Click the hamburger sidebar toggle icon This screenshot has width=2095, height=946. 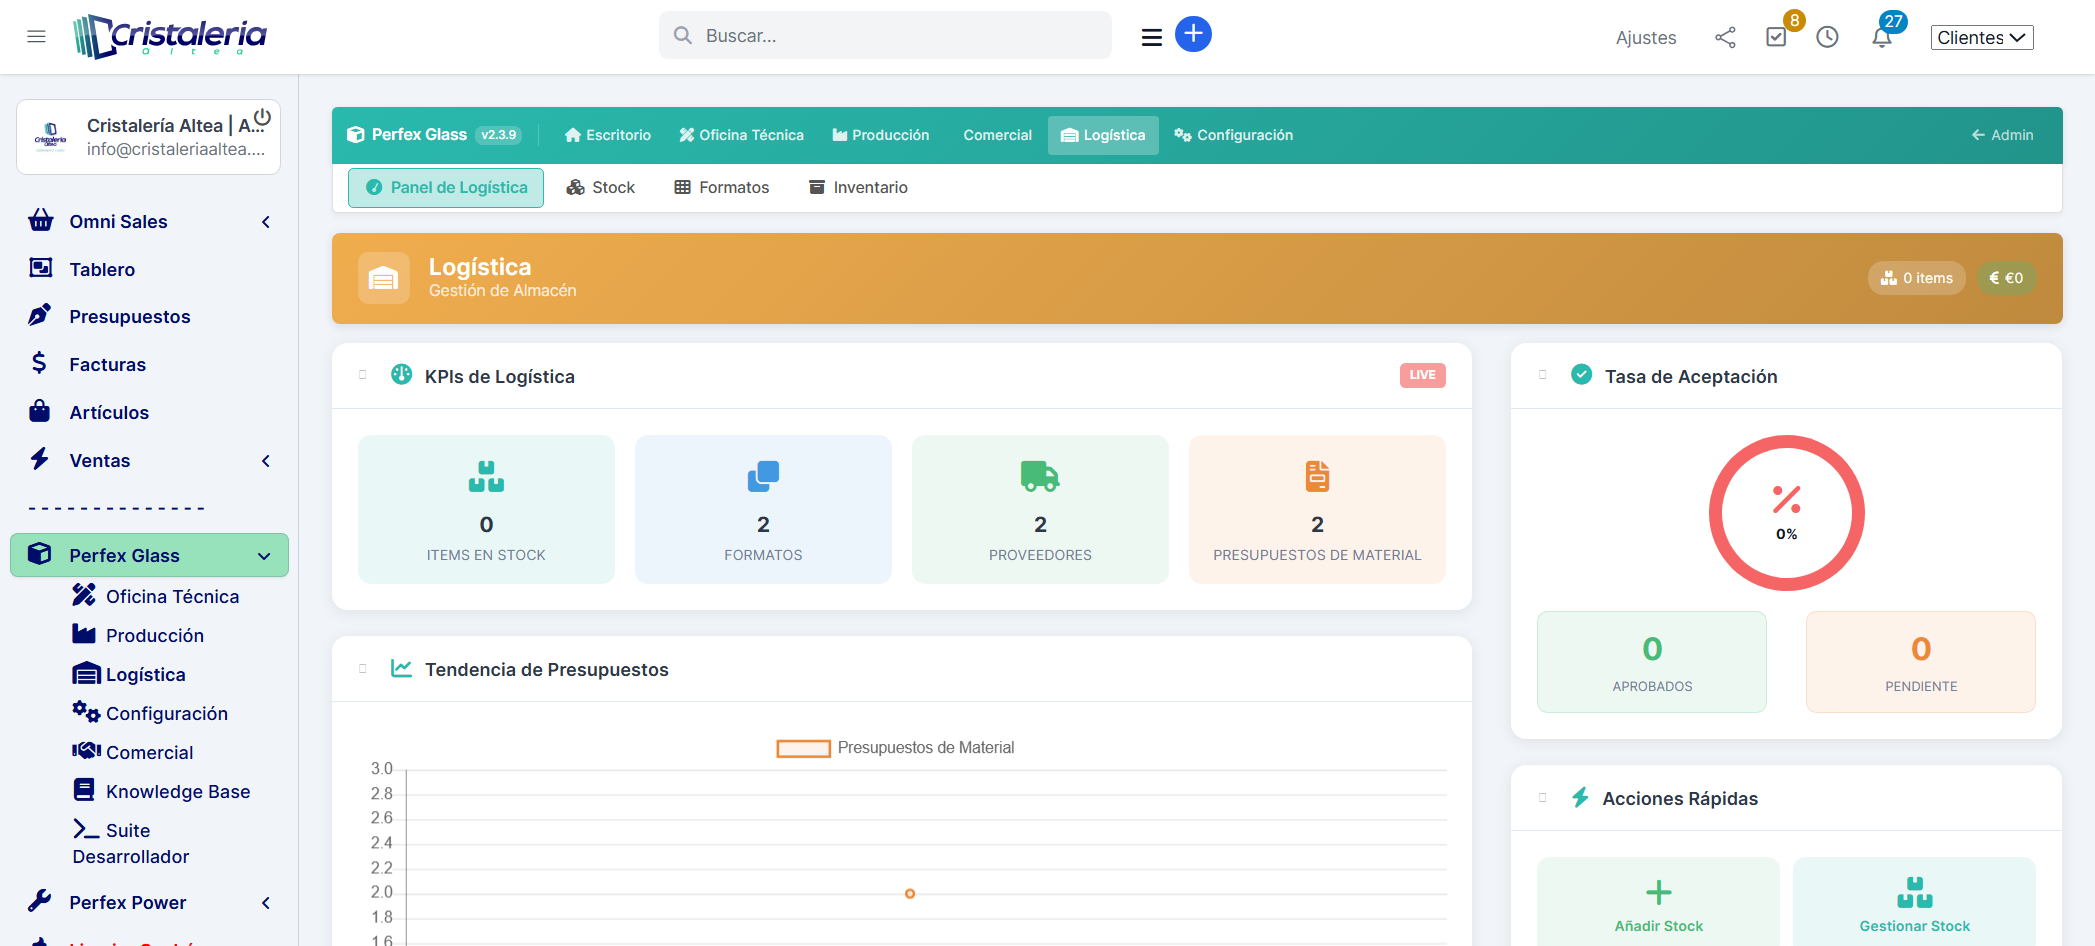click(x=37, y=37)
